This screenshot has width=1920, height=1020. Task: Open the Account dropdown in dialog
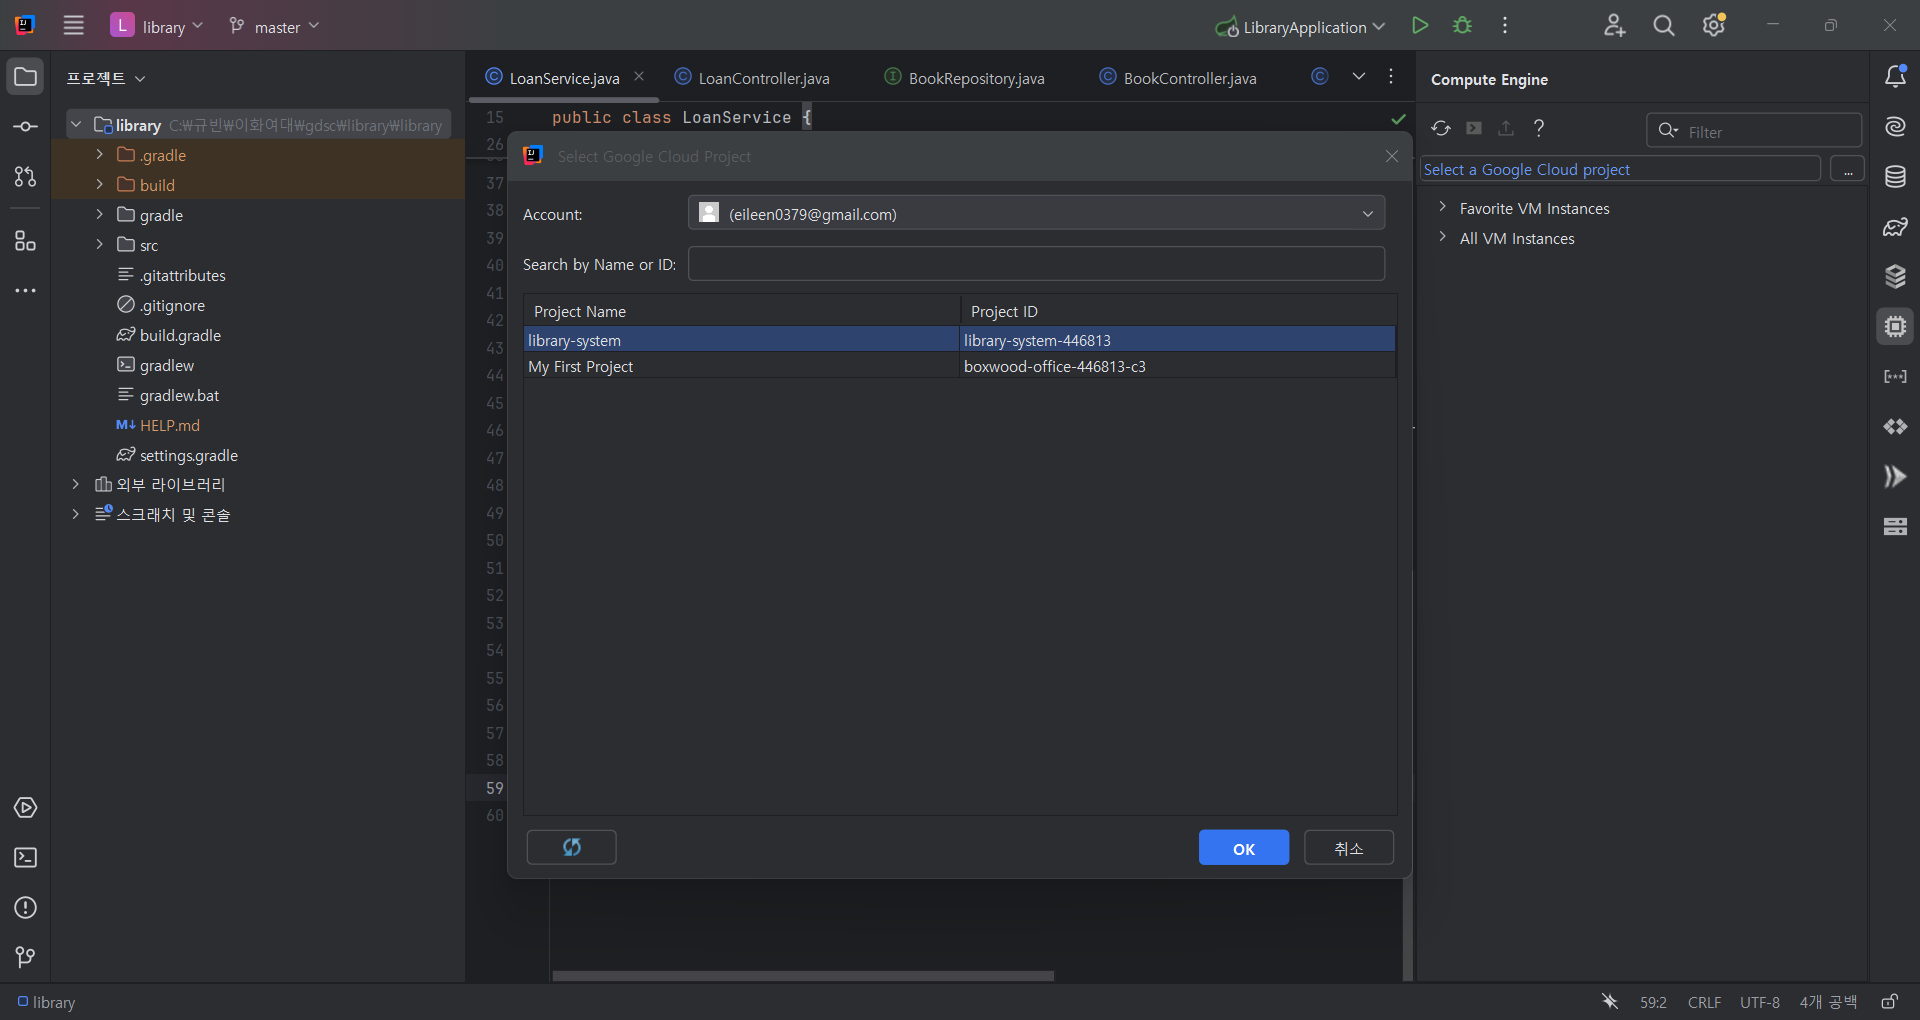point(1037,214)
